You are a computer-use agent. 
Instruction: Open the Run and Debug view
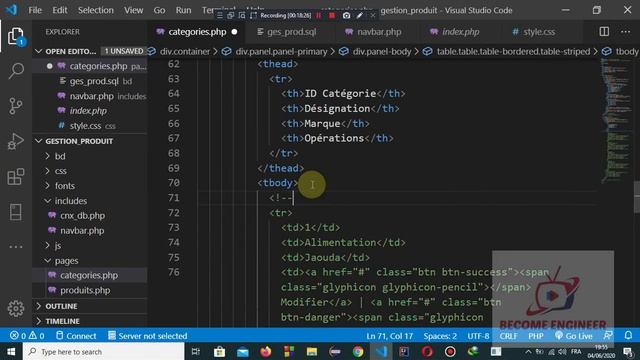coord(16,141)
